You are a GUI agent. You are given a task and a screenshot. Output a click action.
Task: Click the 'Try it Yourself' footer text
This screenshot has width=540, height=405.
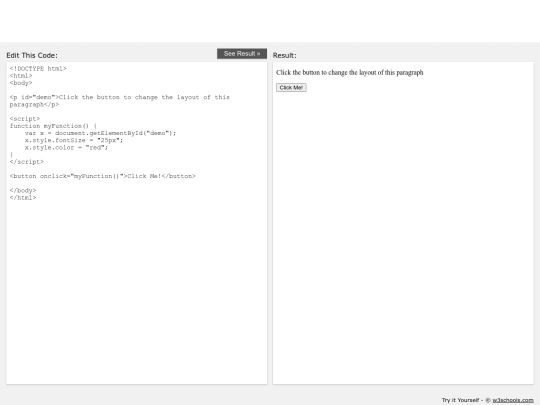pyautogui.click(x=460, y=400)
